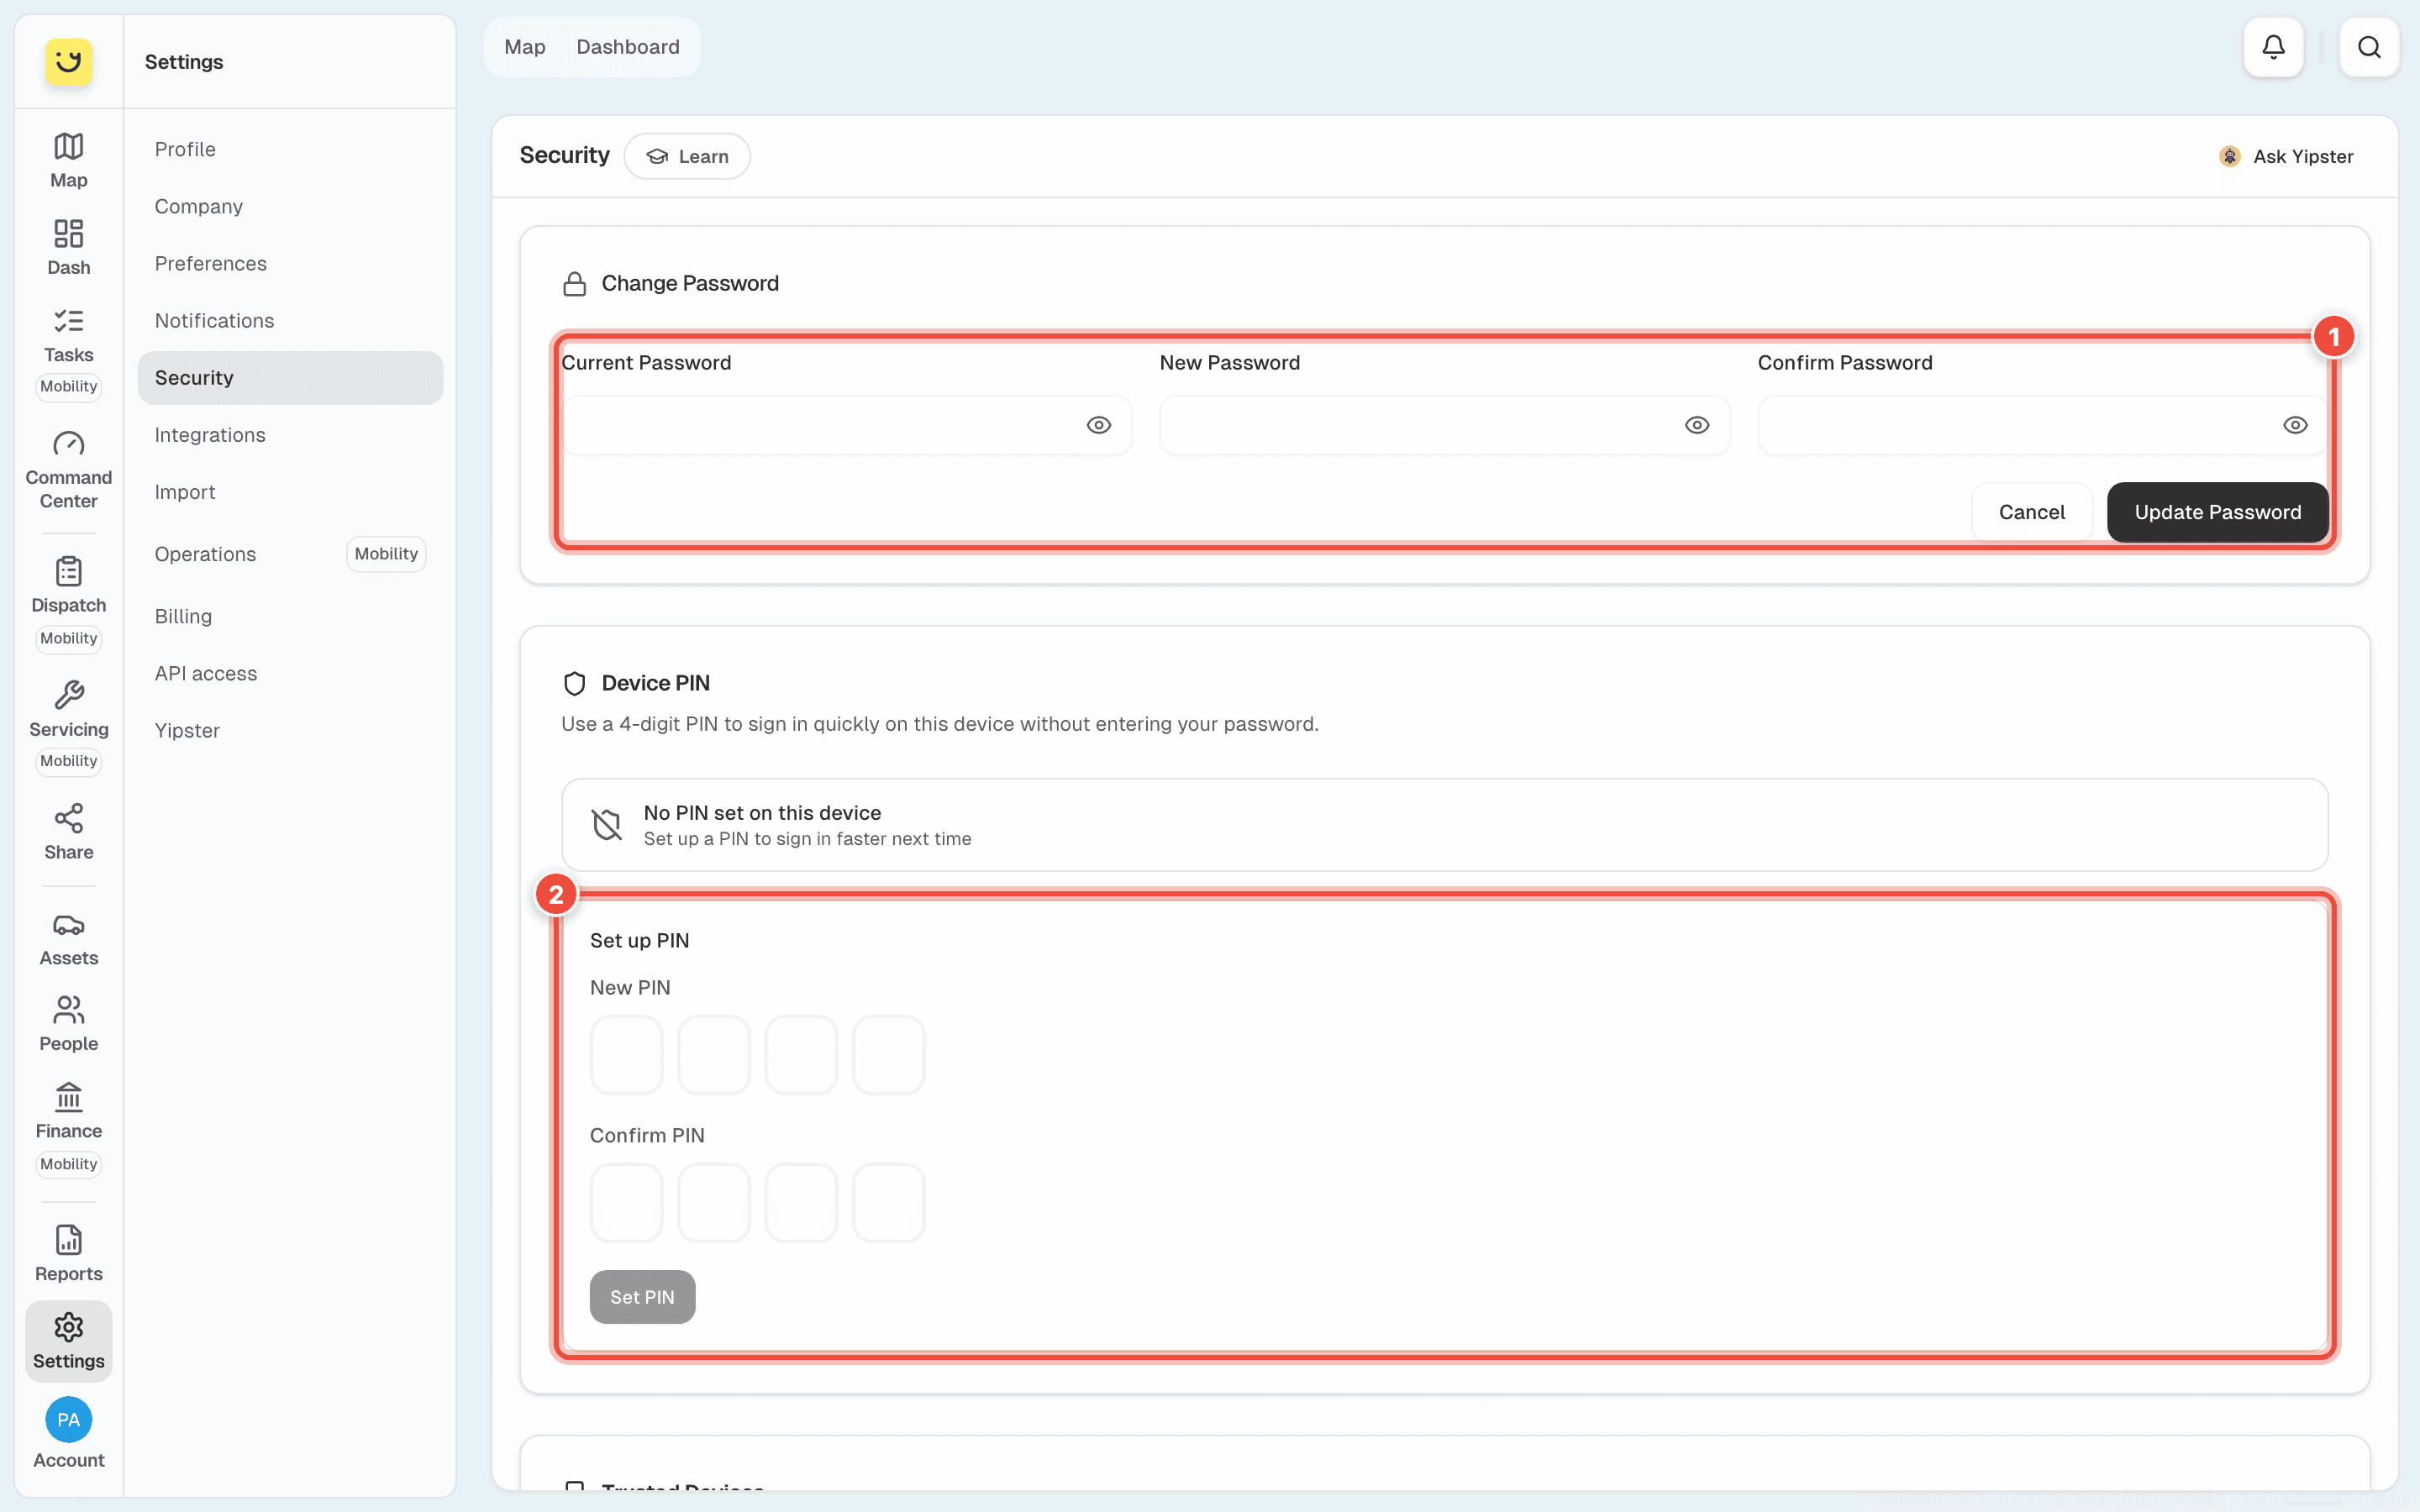2420x1512 pixels.
Task: Open the Integrations settings section
Action: point(290,435)
